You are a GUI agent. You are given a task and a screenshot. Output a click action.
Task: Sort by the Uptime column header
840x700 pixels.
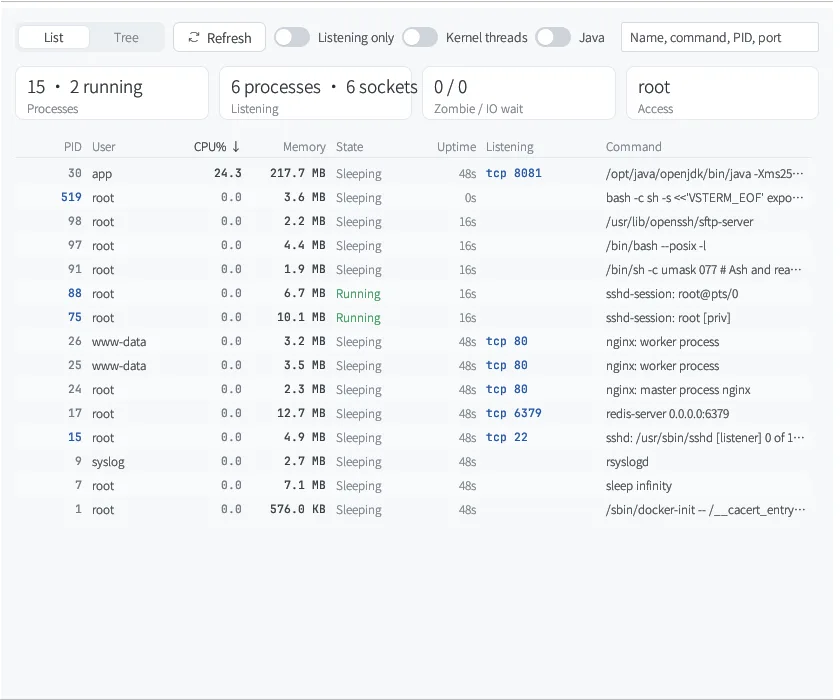click(x=456, y=147)
